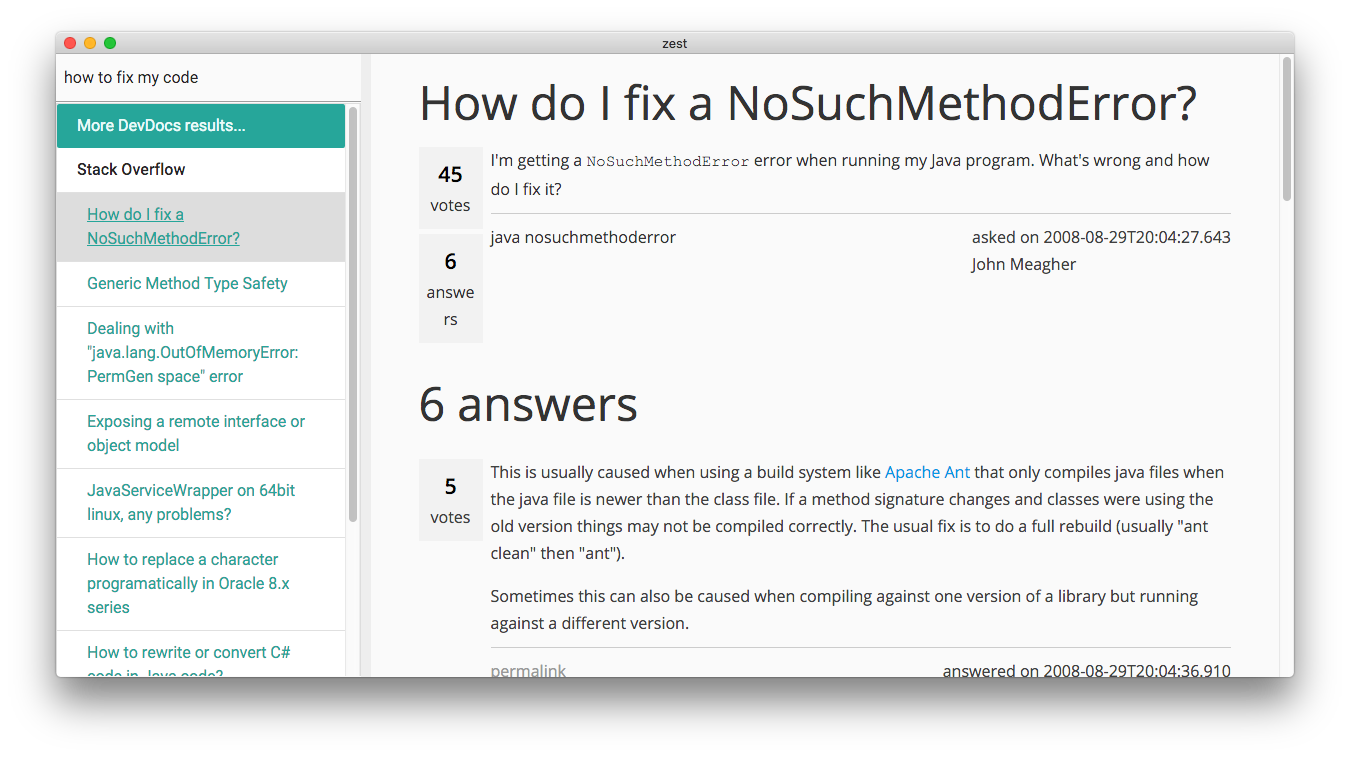The height and width of the screenshot is (757, 1350).
Task: Click the 'java nosuchmethoderror' tags text
Action: point(583,238)
